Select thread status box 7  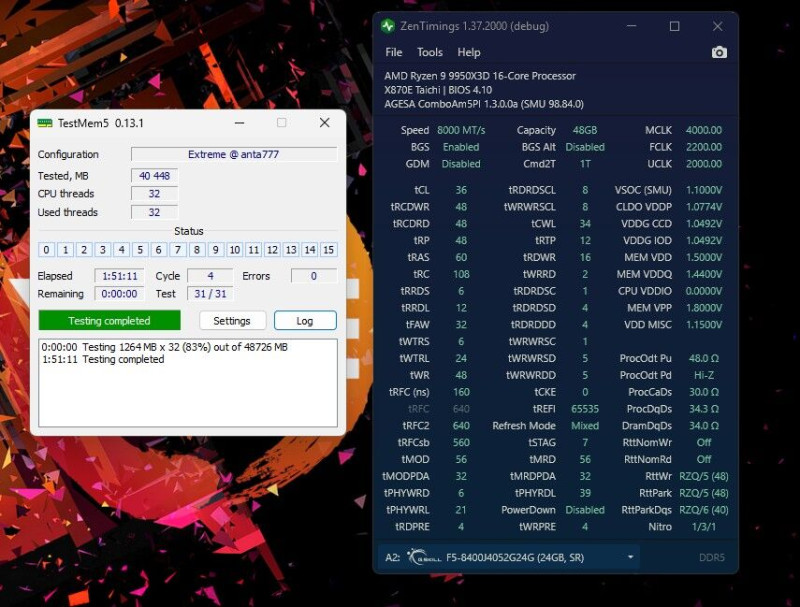point(178,250)
